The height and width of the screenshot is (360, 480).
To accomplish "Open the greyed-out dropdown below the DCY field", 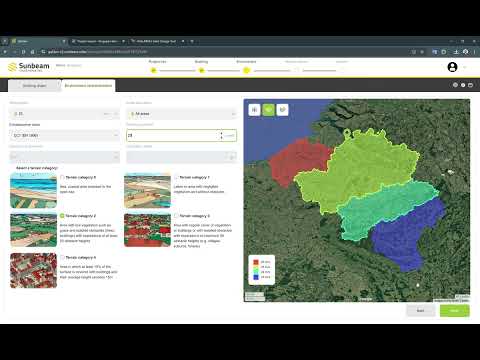I will [64, 157].
